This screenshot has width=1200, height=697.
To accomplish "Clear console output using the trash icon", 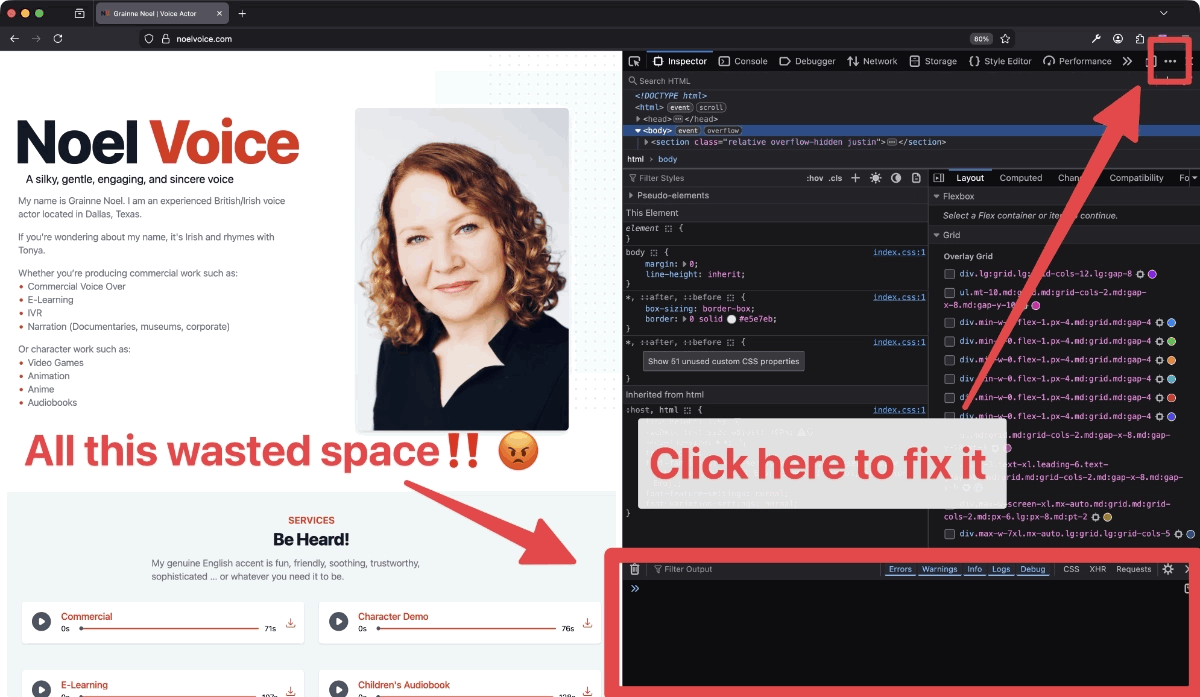I will tap(634, 568).
